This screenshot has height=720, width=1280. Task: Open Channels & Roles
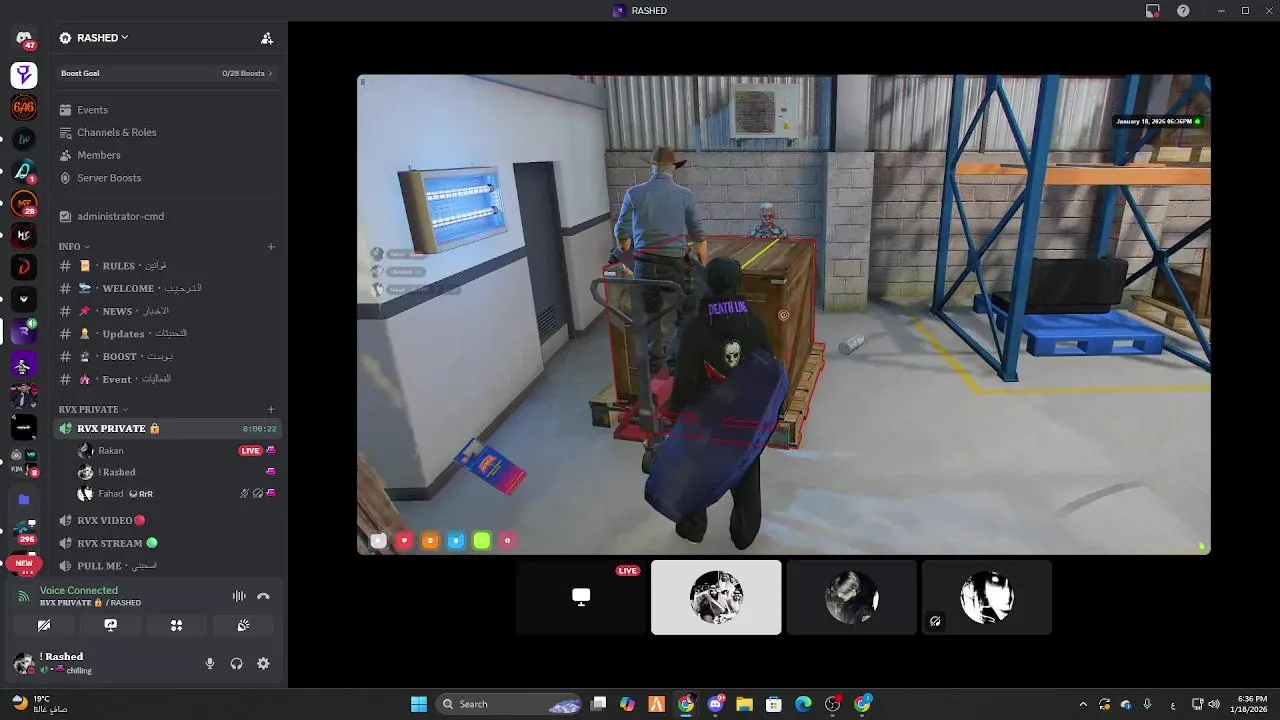tap(167, 132)
